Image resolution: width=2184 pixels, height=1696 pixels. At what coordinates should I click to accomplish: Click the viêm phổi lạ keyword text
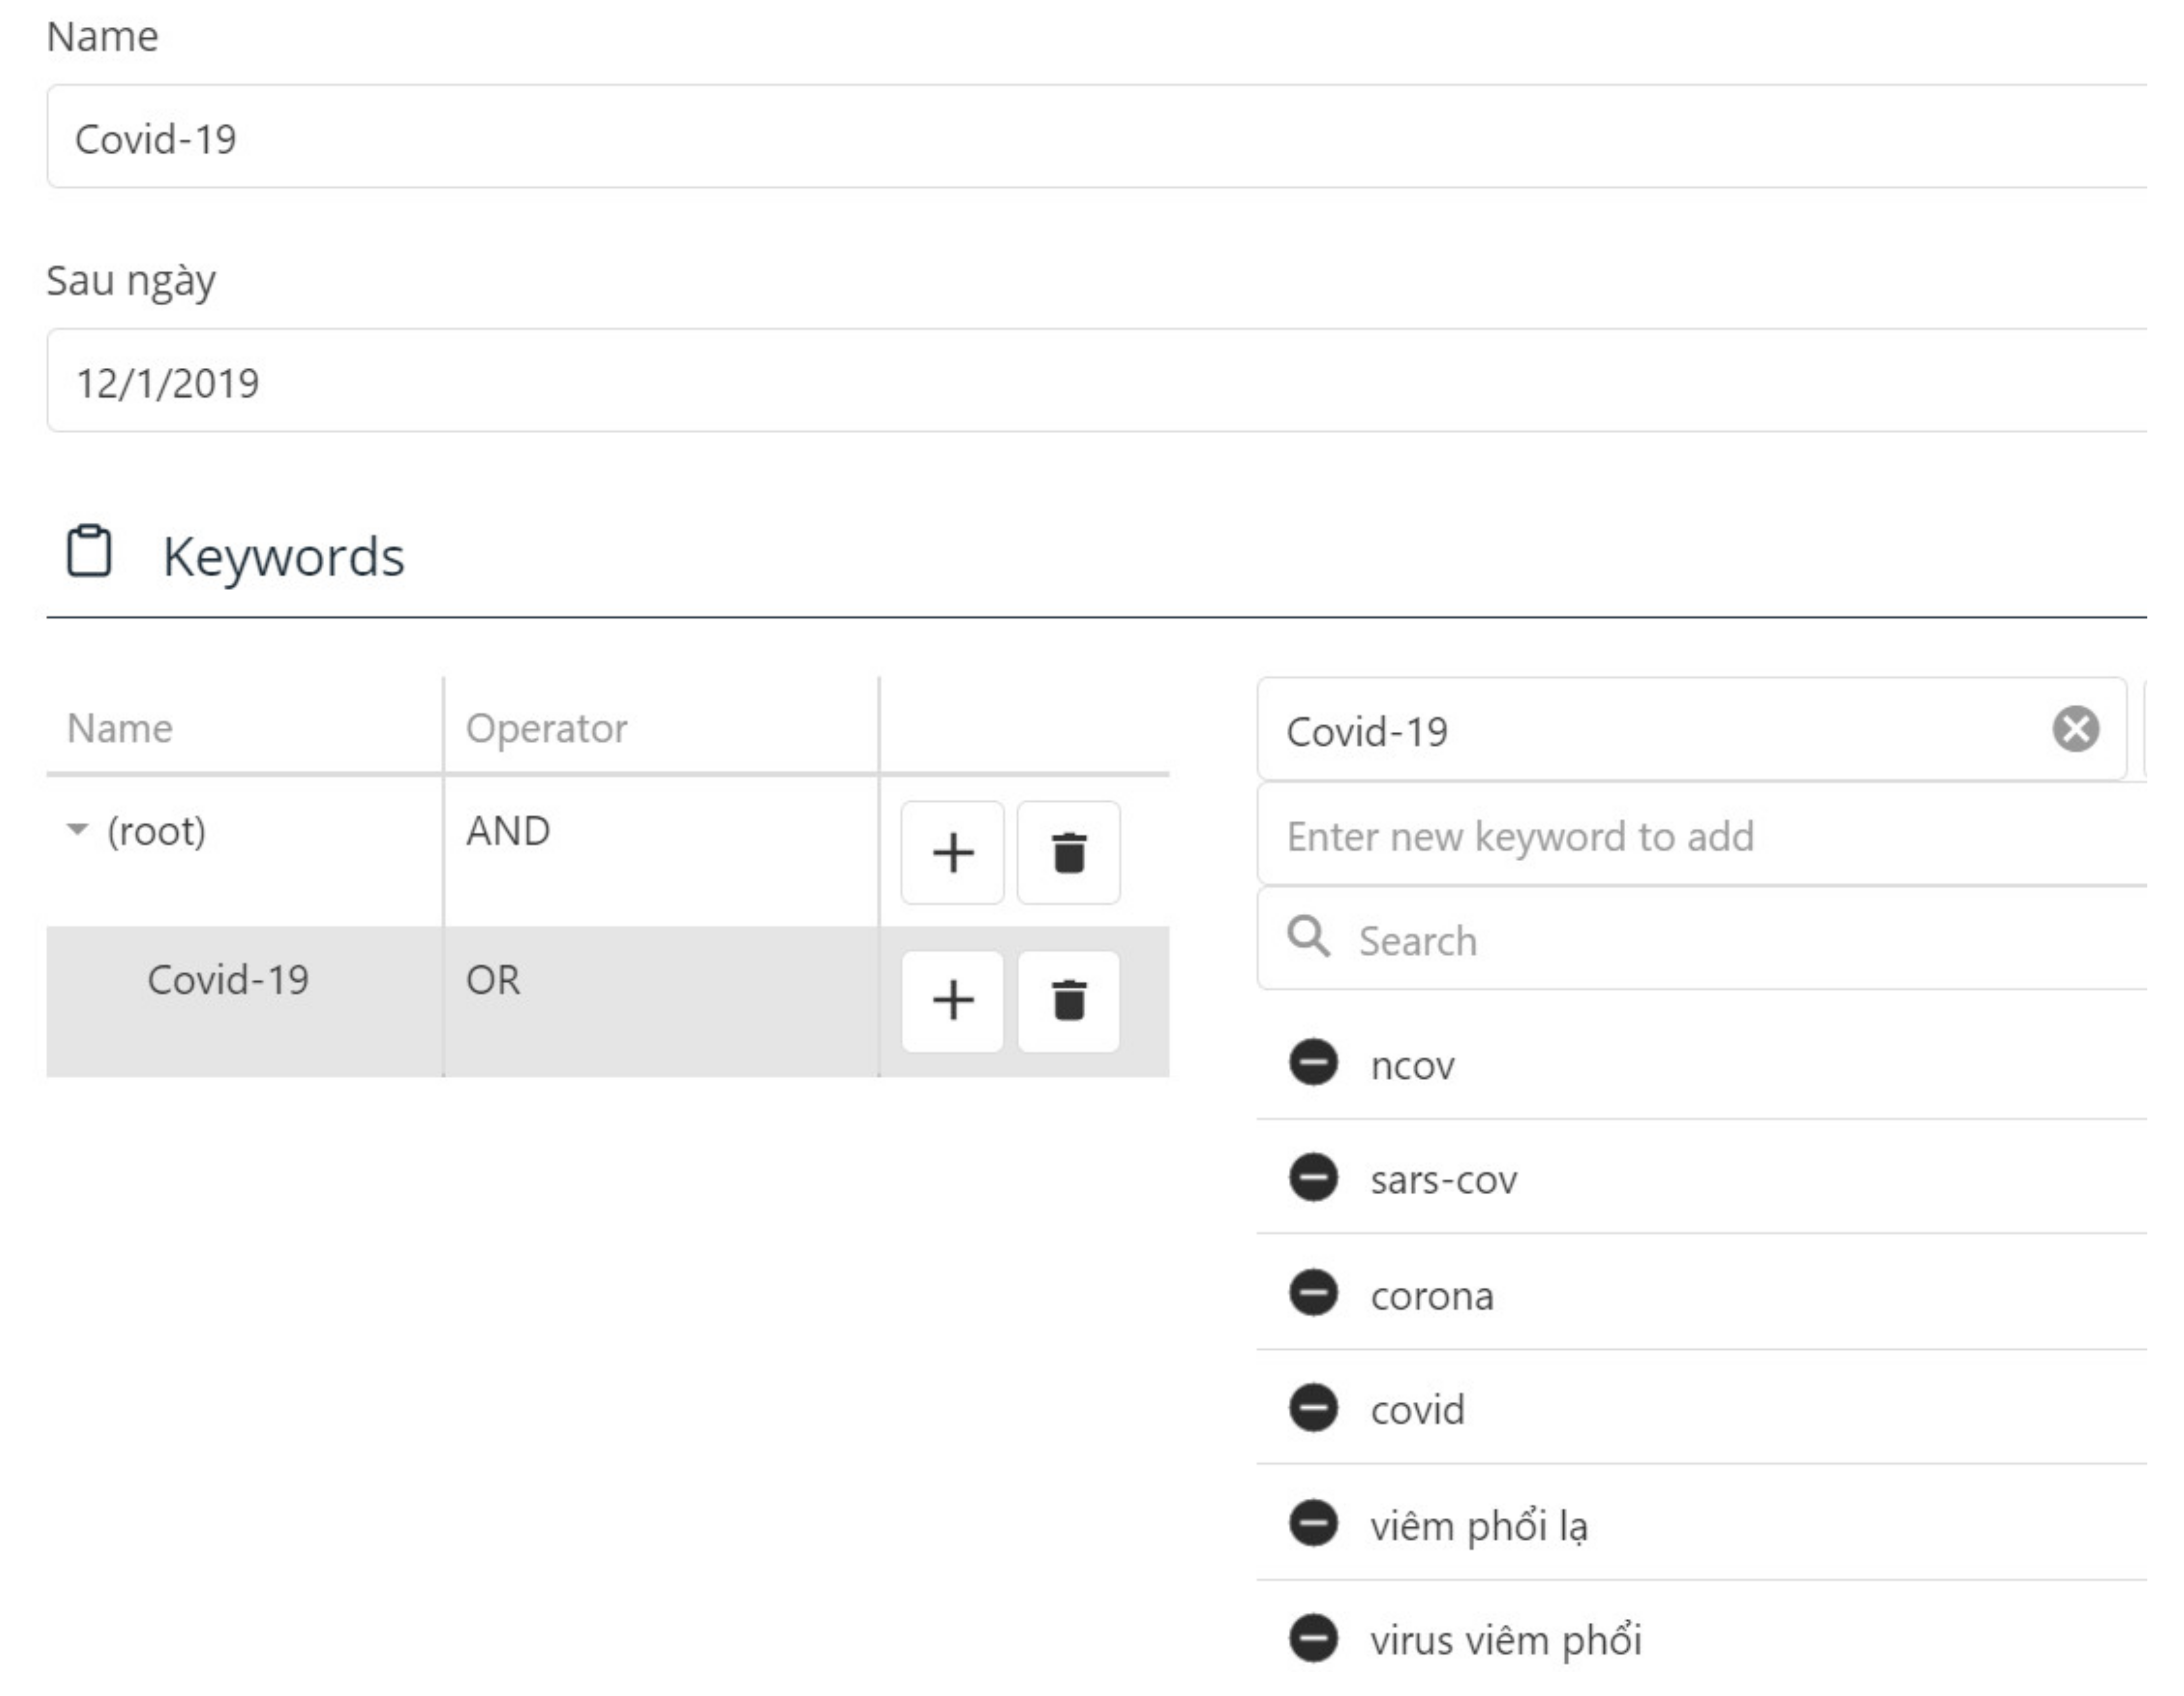[1479, 1526]
